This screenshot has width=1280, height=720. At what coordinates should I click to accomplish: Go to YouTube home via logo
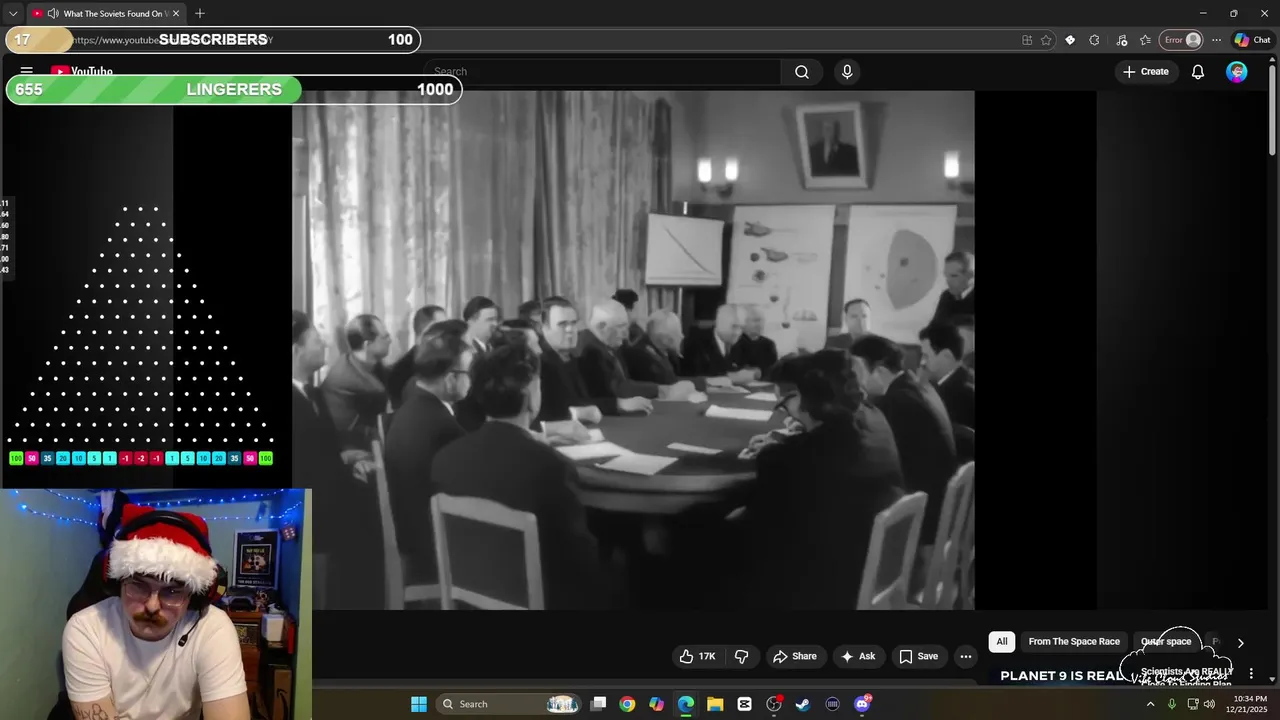(x=82, y=71)
